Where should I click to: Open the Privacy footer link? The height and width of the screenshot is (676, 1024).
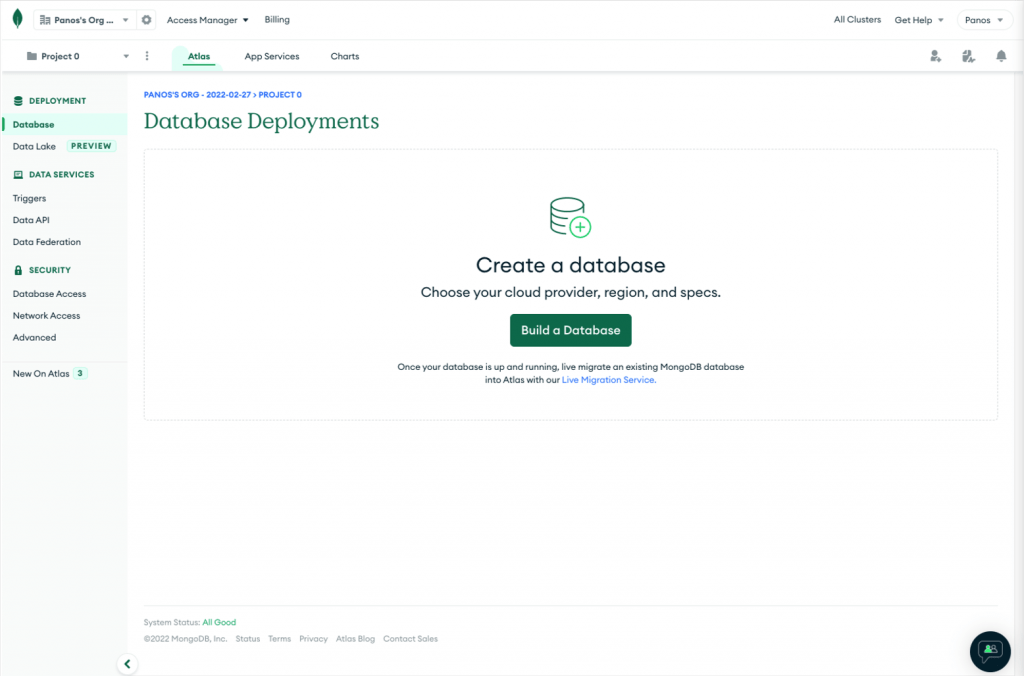pos(313,639)
